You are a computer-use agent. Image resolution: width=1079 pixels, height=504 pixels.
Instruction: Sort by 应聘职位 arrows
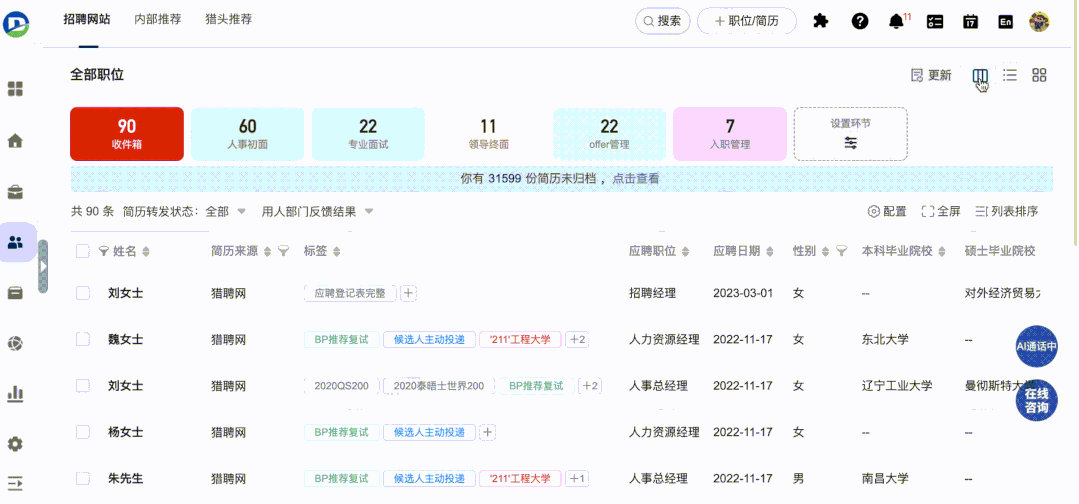pyautogui.click(x=685, y=252)
